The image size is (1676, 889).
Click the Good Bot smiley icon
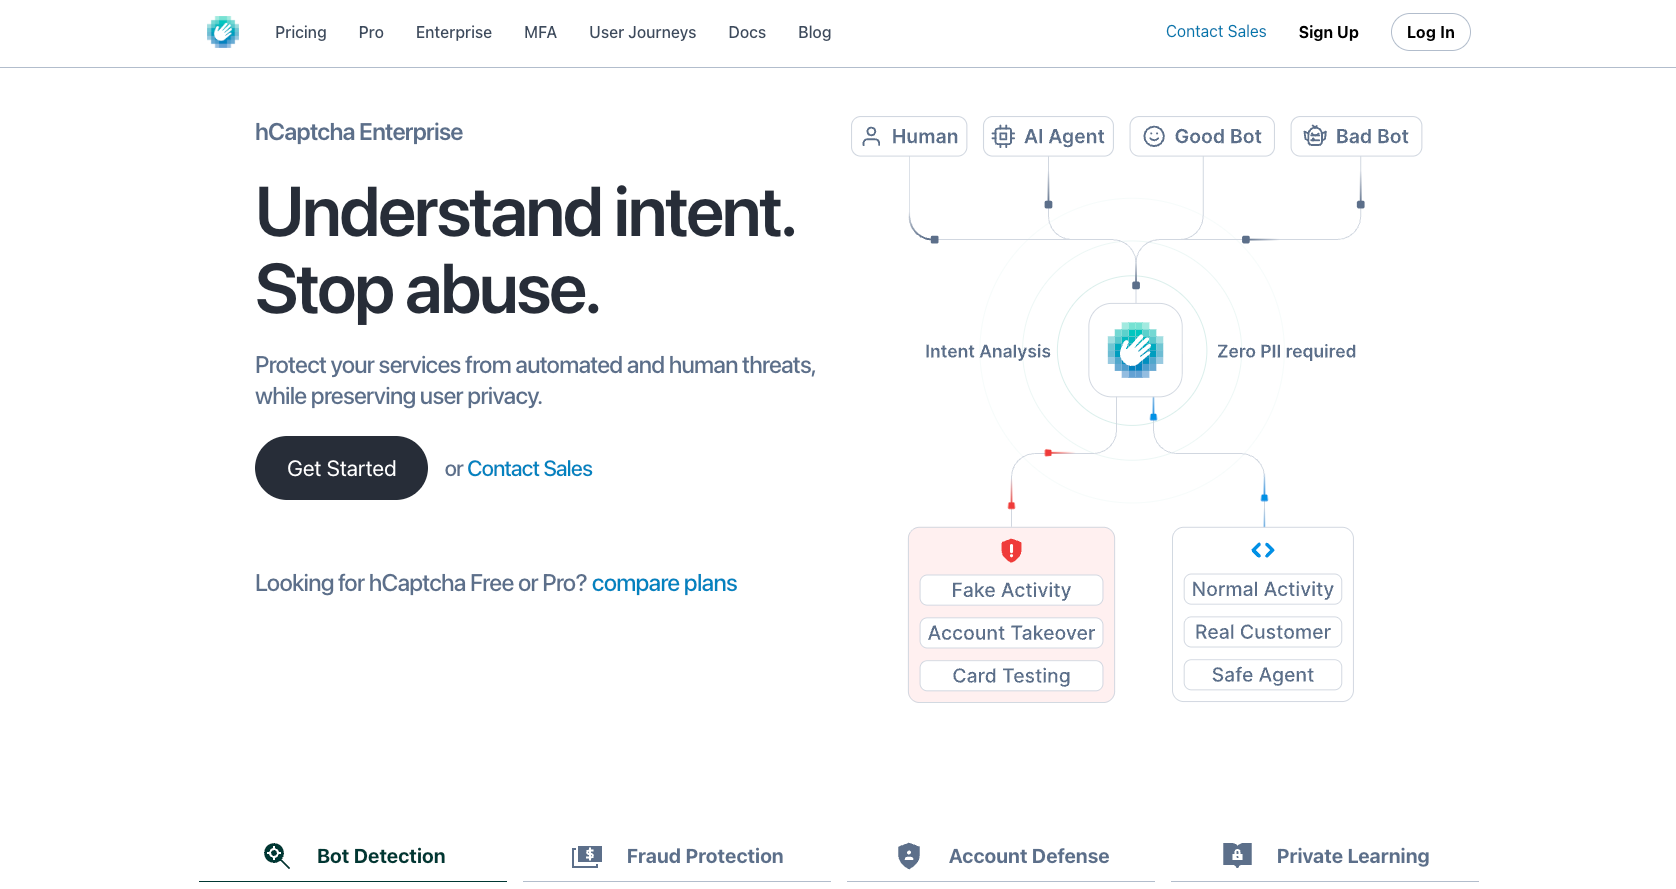(1154, 136)
